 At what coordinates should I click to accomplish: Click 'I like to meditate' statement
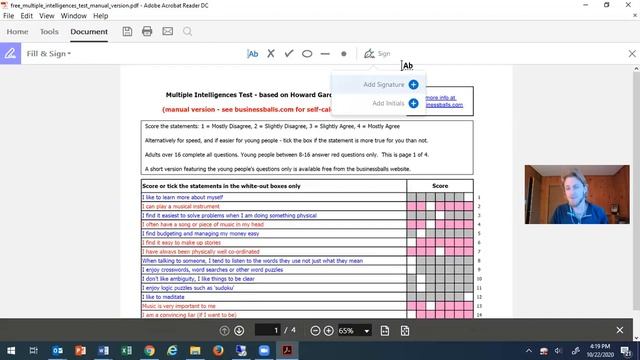pos(163,297)
